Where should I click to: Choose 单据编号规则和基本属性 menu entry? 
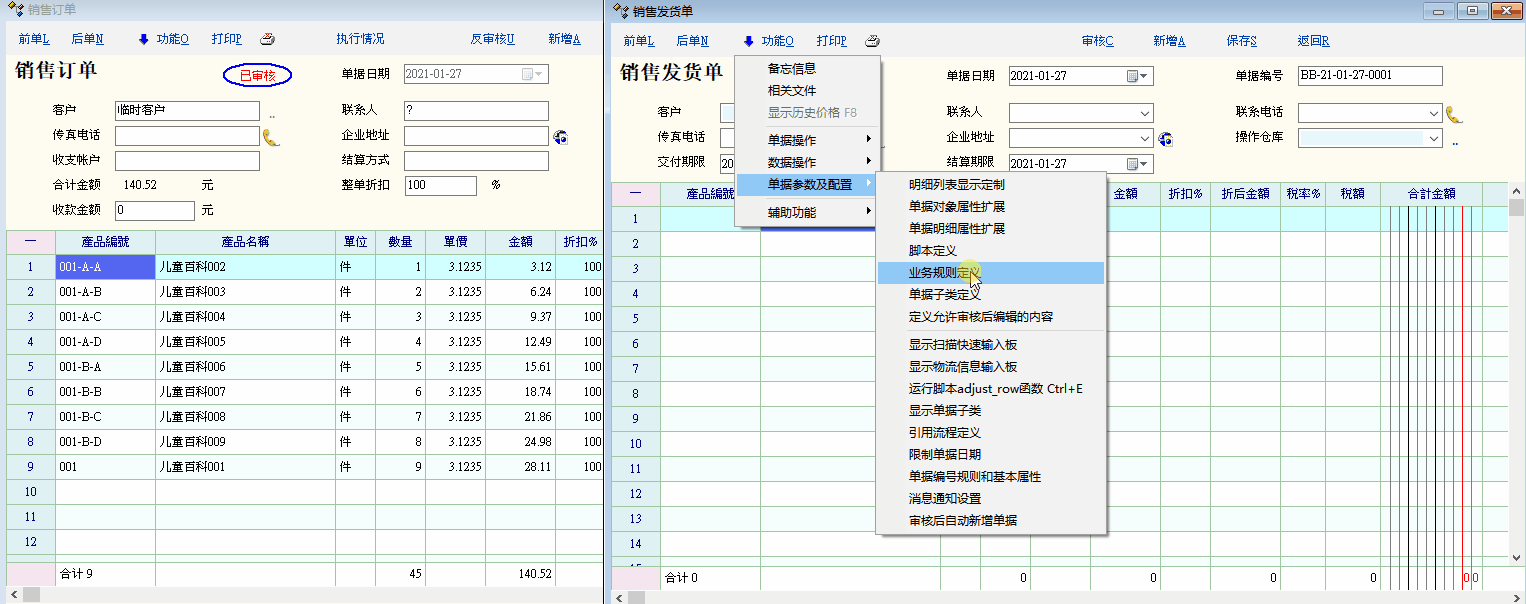point(974,477)
